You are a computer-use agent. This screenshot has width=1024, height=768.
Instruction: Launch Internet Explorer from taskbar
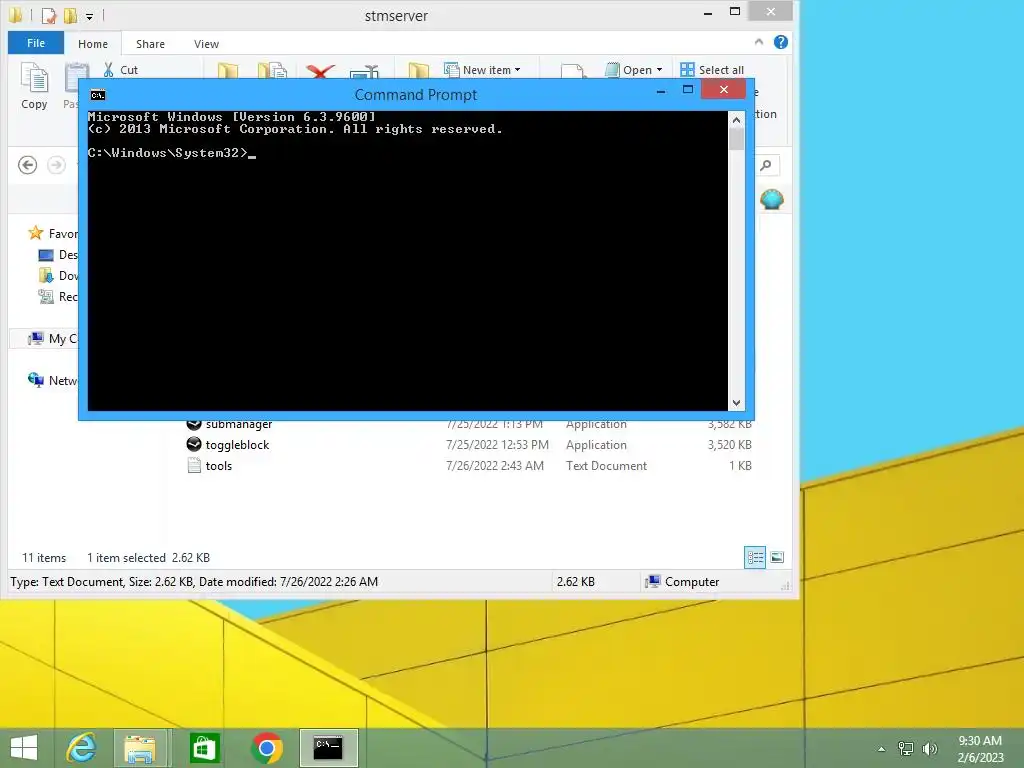(x=82, y=748)
